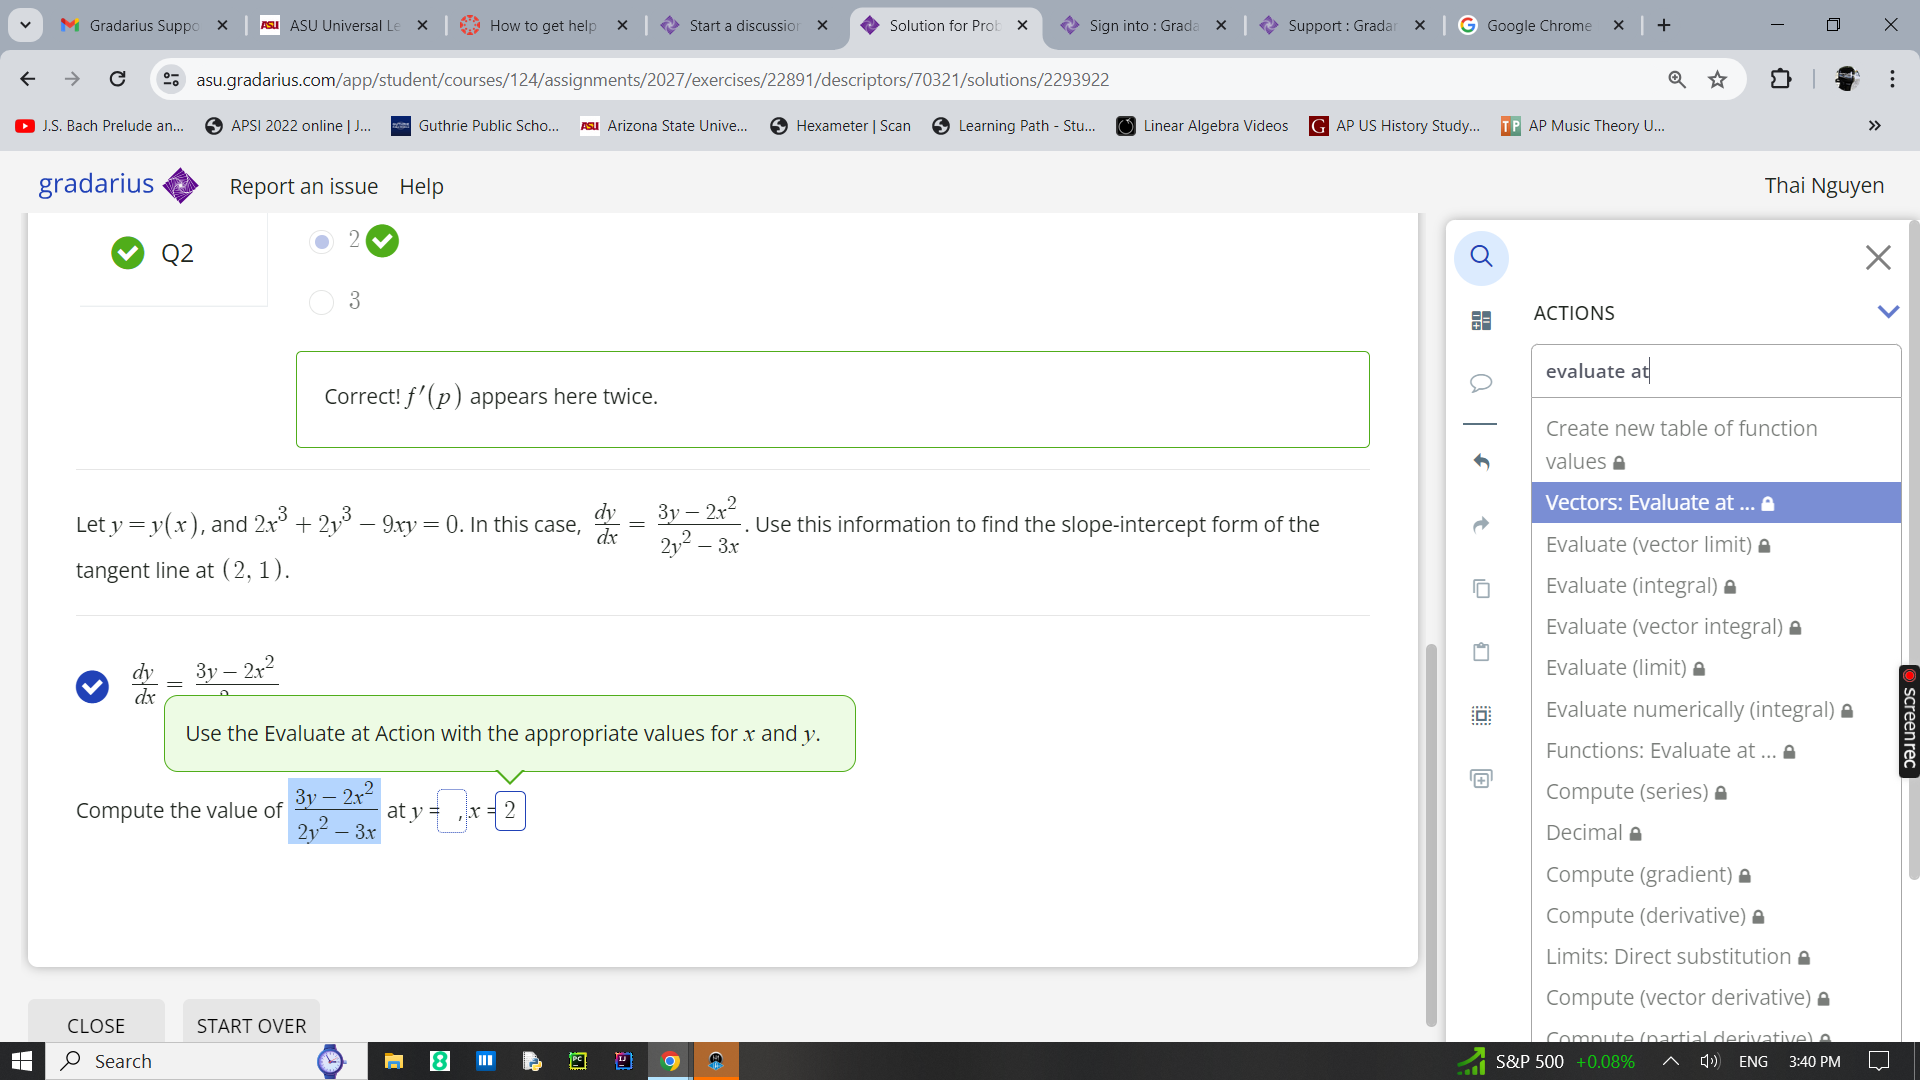
Task: Open the Help menu item
Action: click(421, 186)
